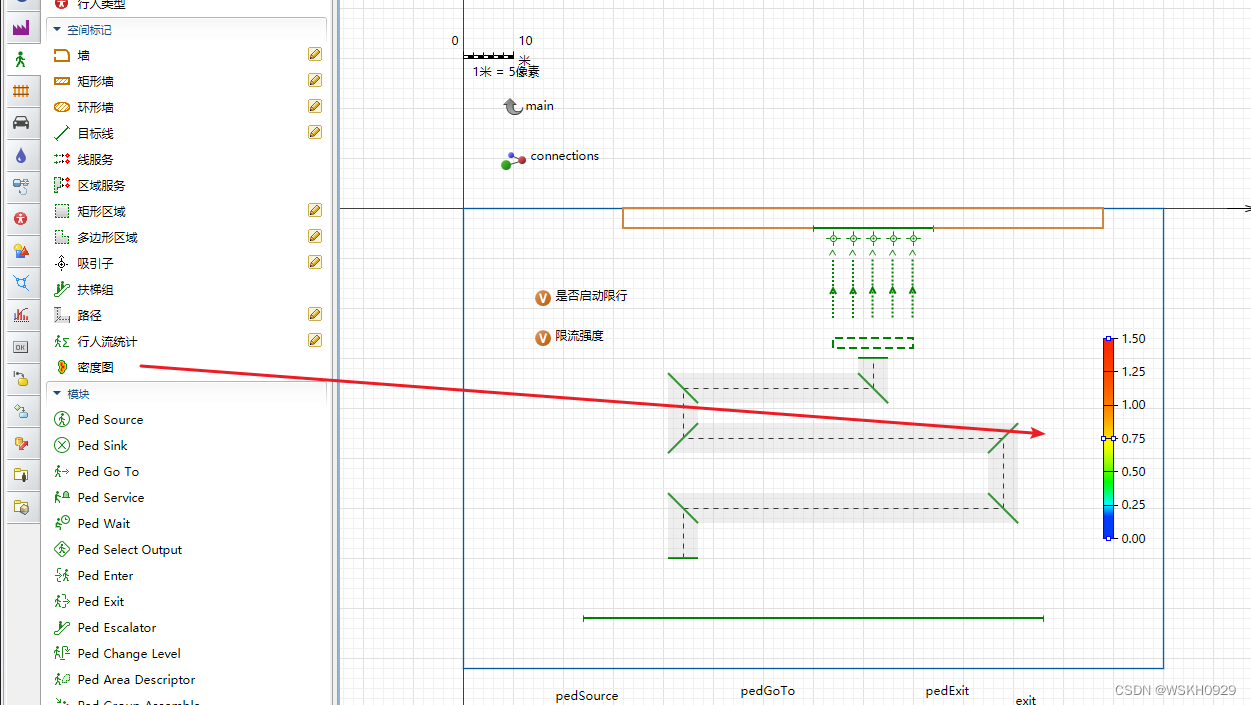Open the Fluid Library droplet icon
The width and height of the screenshot is (1251, 705).
(x=20, y=155)
